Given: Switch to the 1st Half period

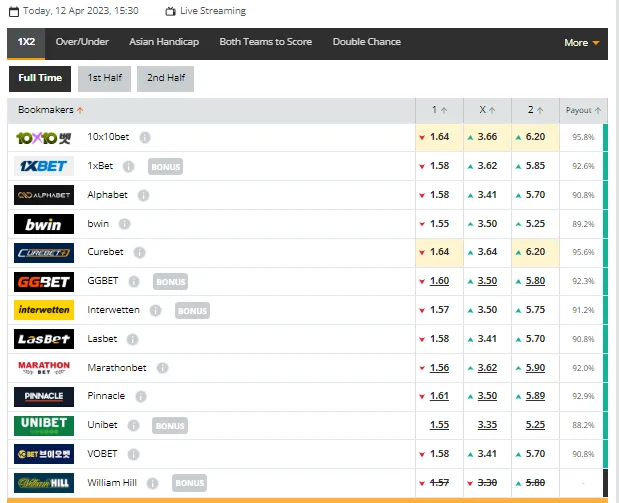Looking at the screenshot, I should click(x=104, y=78).
